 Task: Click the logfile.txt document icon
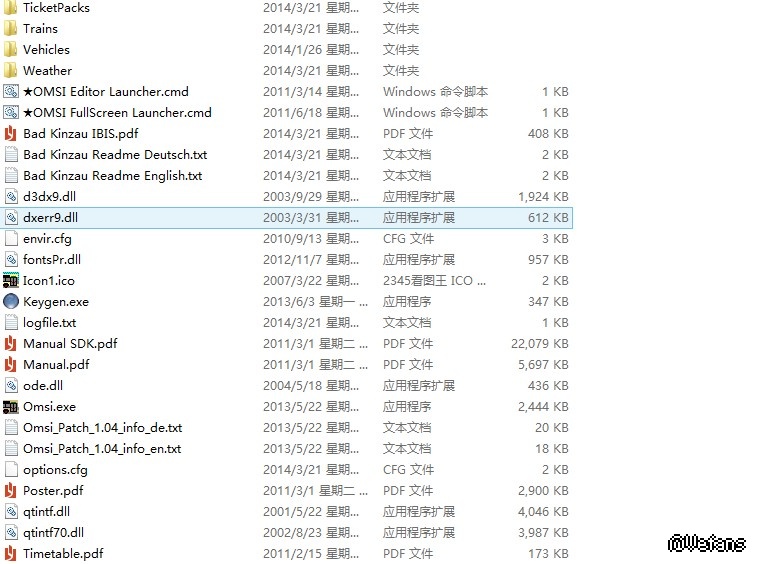tap(11, 323)
